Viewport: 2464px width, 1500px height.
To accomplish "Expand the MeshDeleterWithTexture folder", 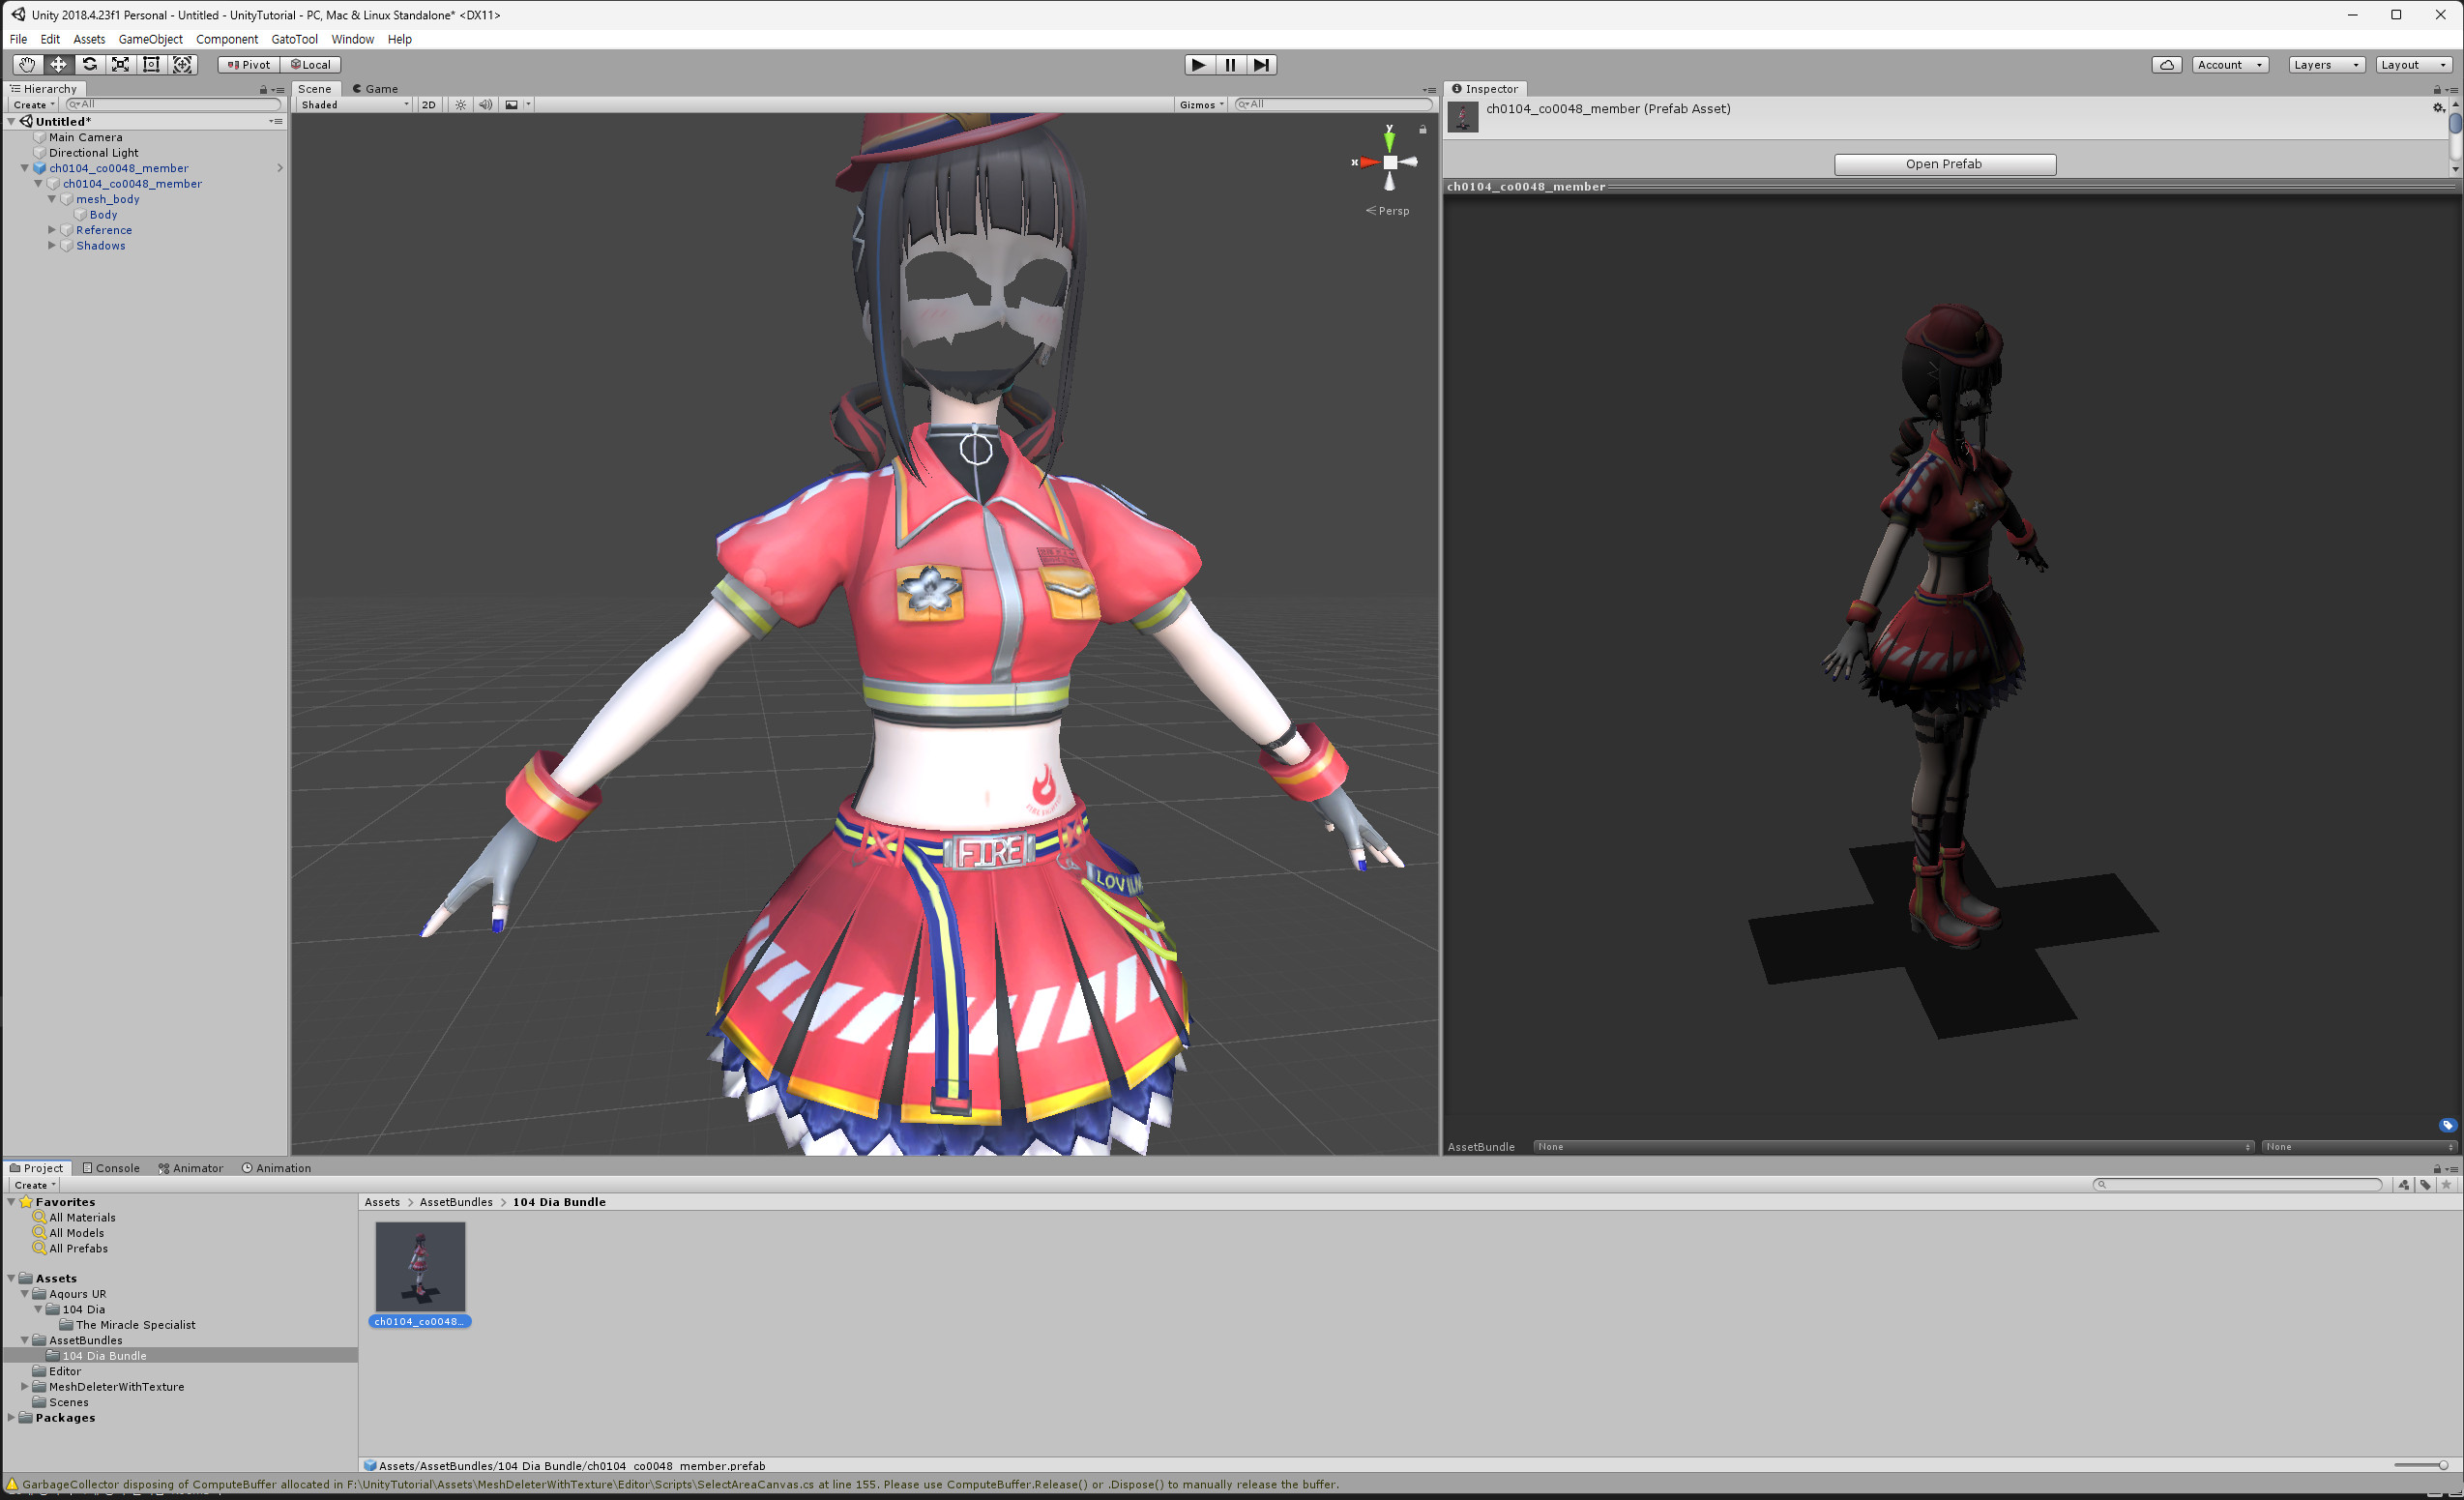I will pos(25,1387).
